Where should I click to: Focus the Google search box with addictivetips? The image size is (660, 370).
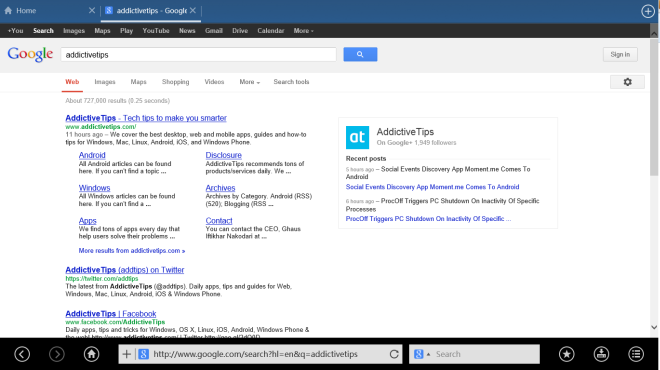pos(198,55)
